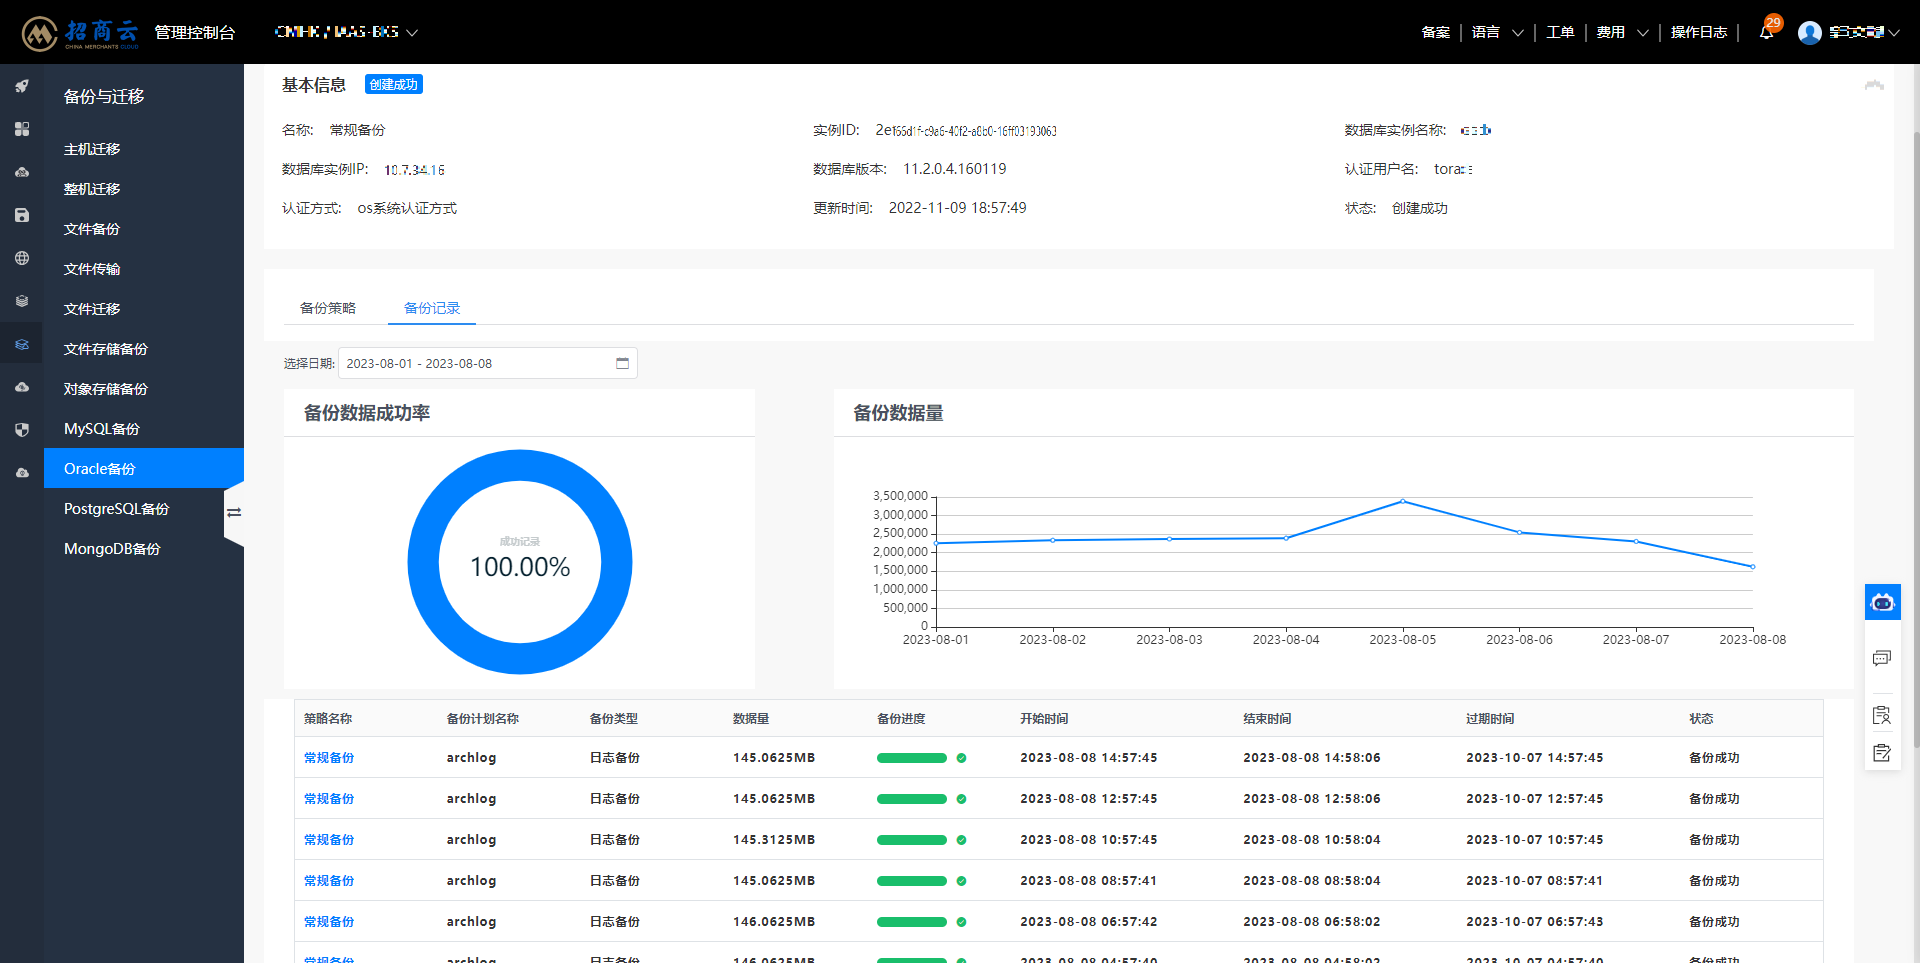Open the calendar icon in date range field

(622, 363)
